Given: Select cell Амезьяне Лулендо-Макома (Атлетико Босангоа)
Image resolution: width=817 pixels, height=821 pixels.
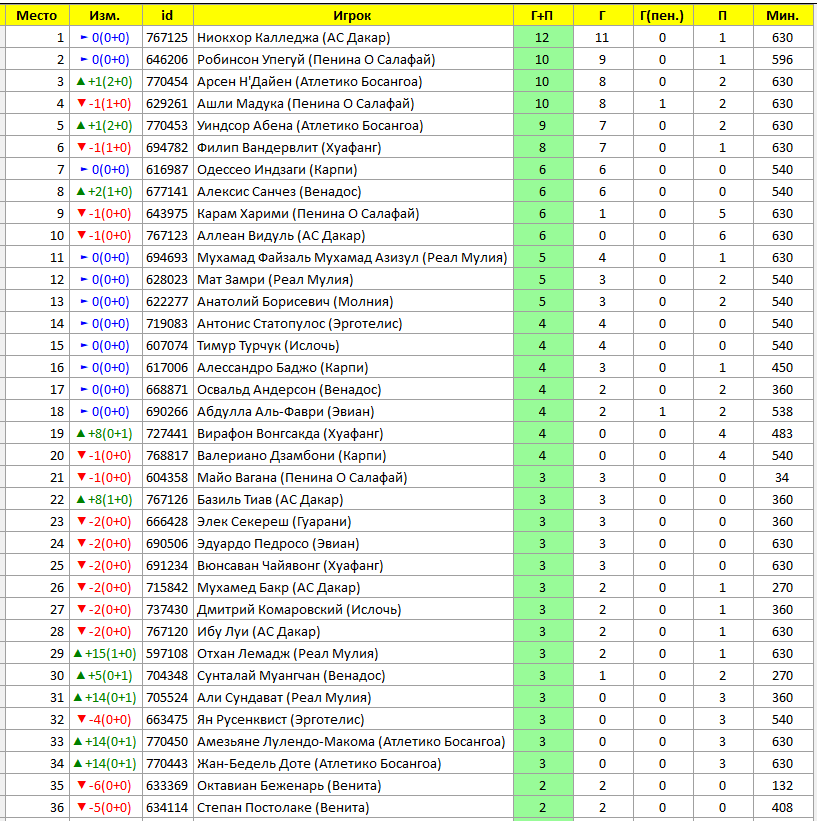Looking at the screenshot, I should click(353, 741).
